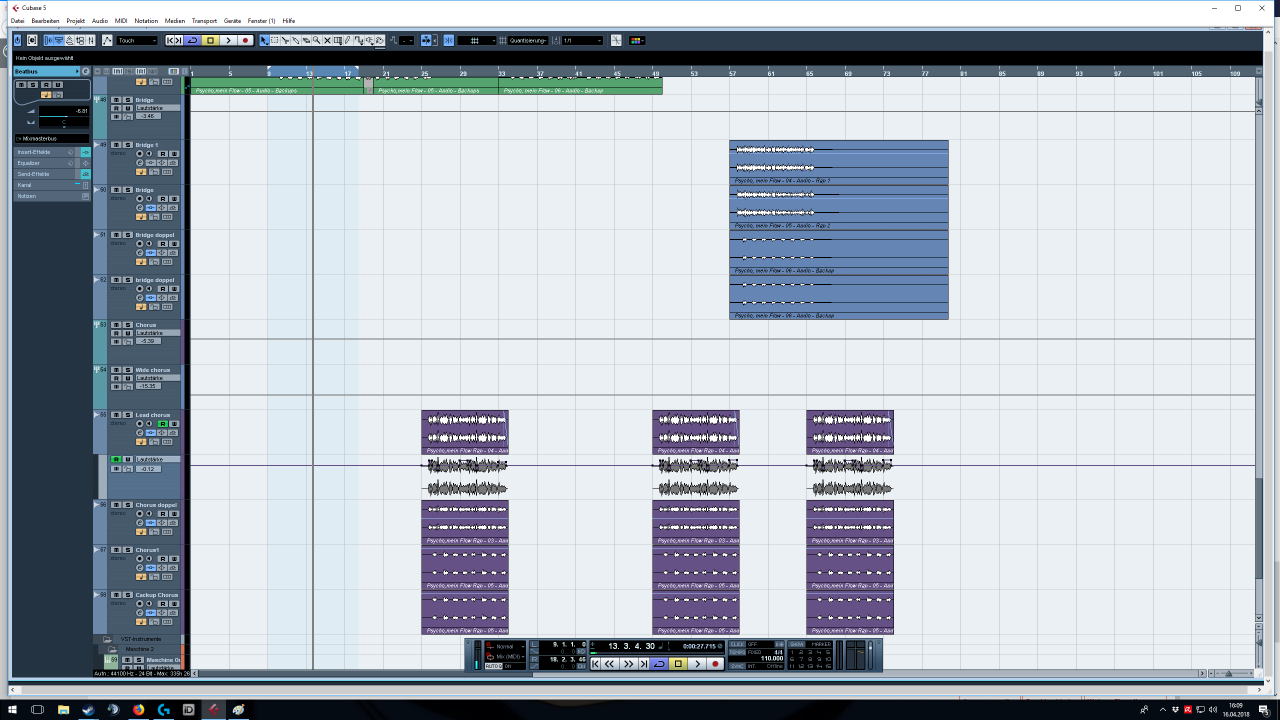This screenshot has width=1280, height=720.
Task: Open the Medien menu
Action: pos(174,20)
